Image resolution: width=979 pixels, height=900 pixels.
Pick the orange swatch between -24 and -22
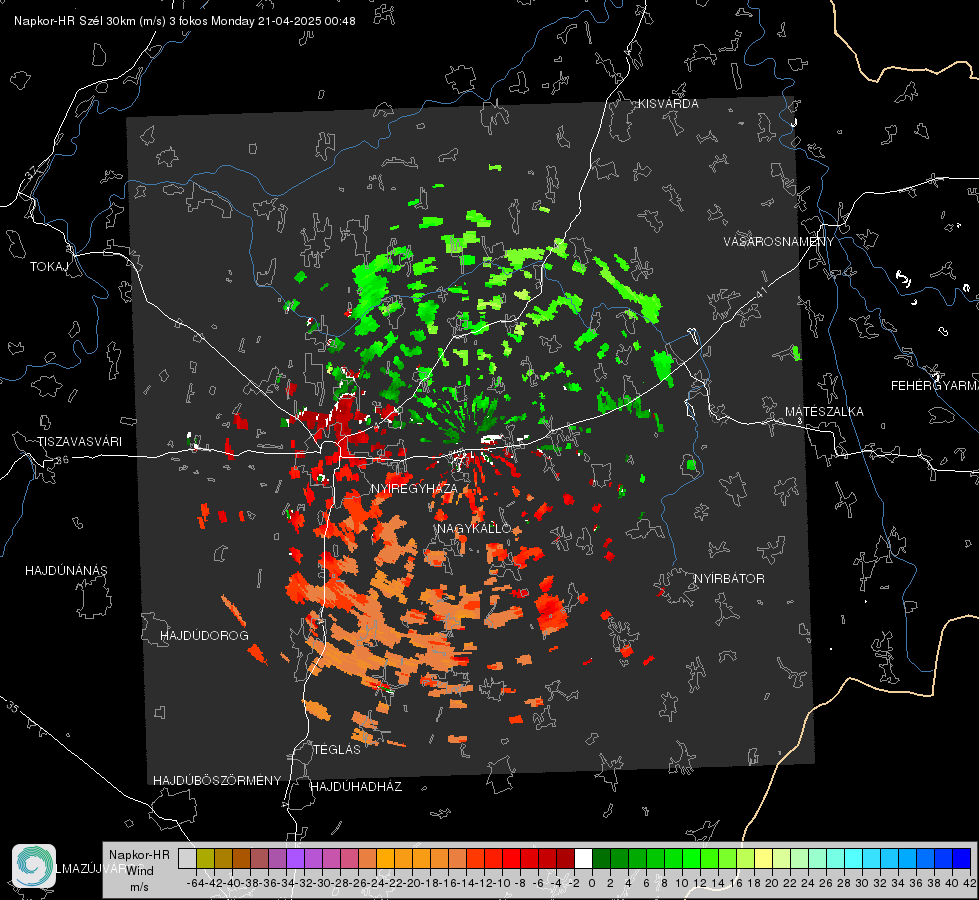(x=385, y=858)
